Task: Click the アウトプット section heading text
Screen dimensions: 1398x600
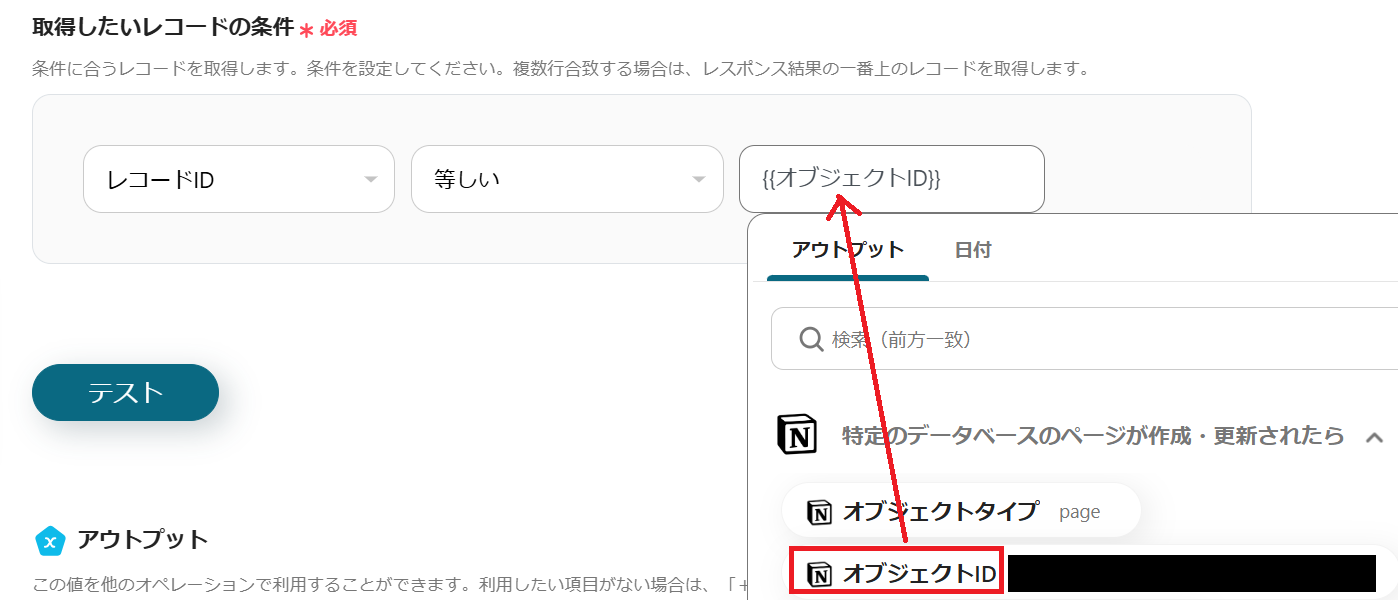Action: 143,540
